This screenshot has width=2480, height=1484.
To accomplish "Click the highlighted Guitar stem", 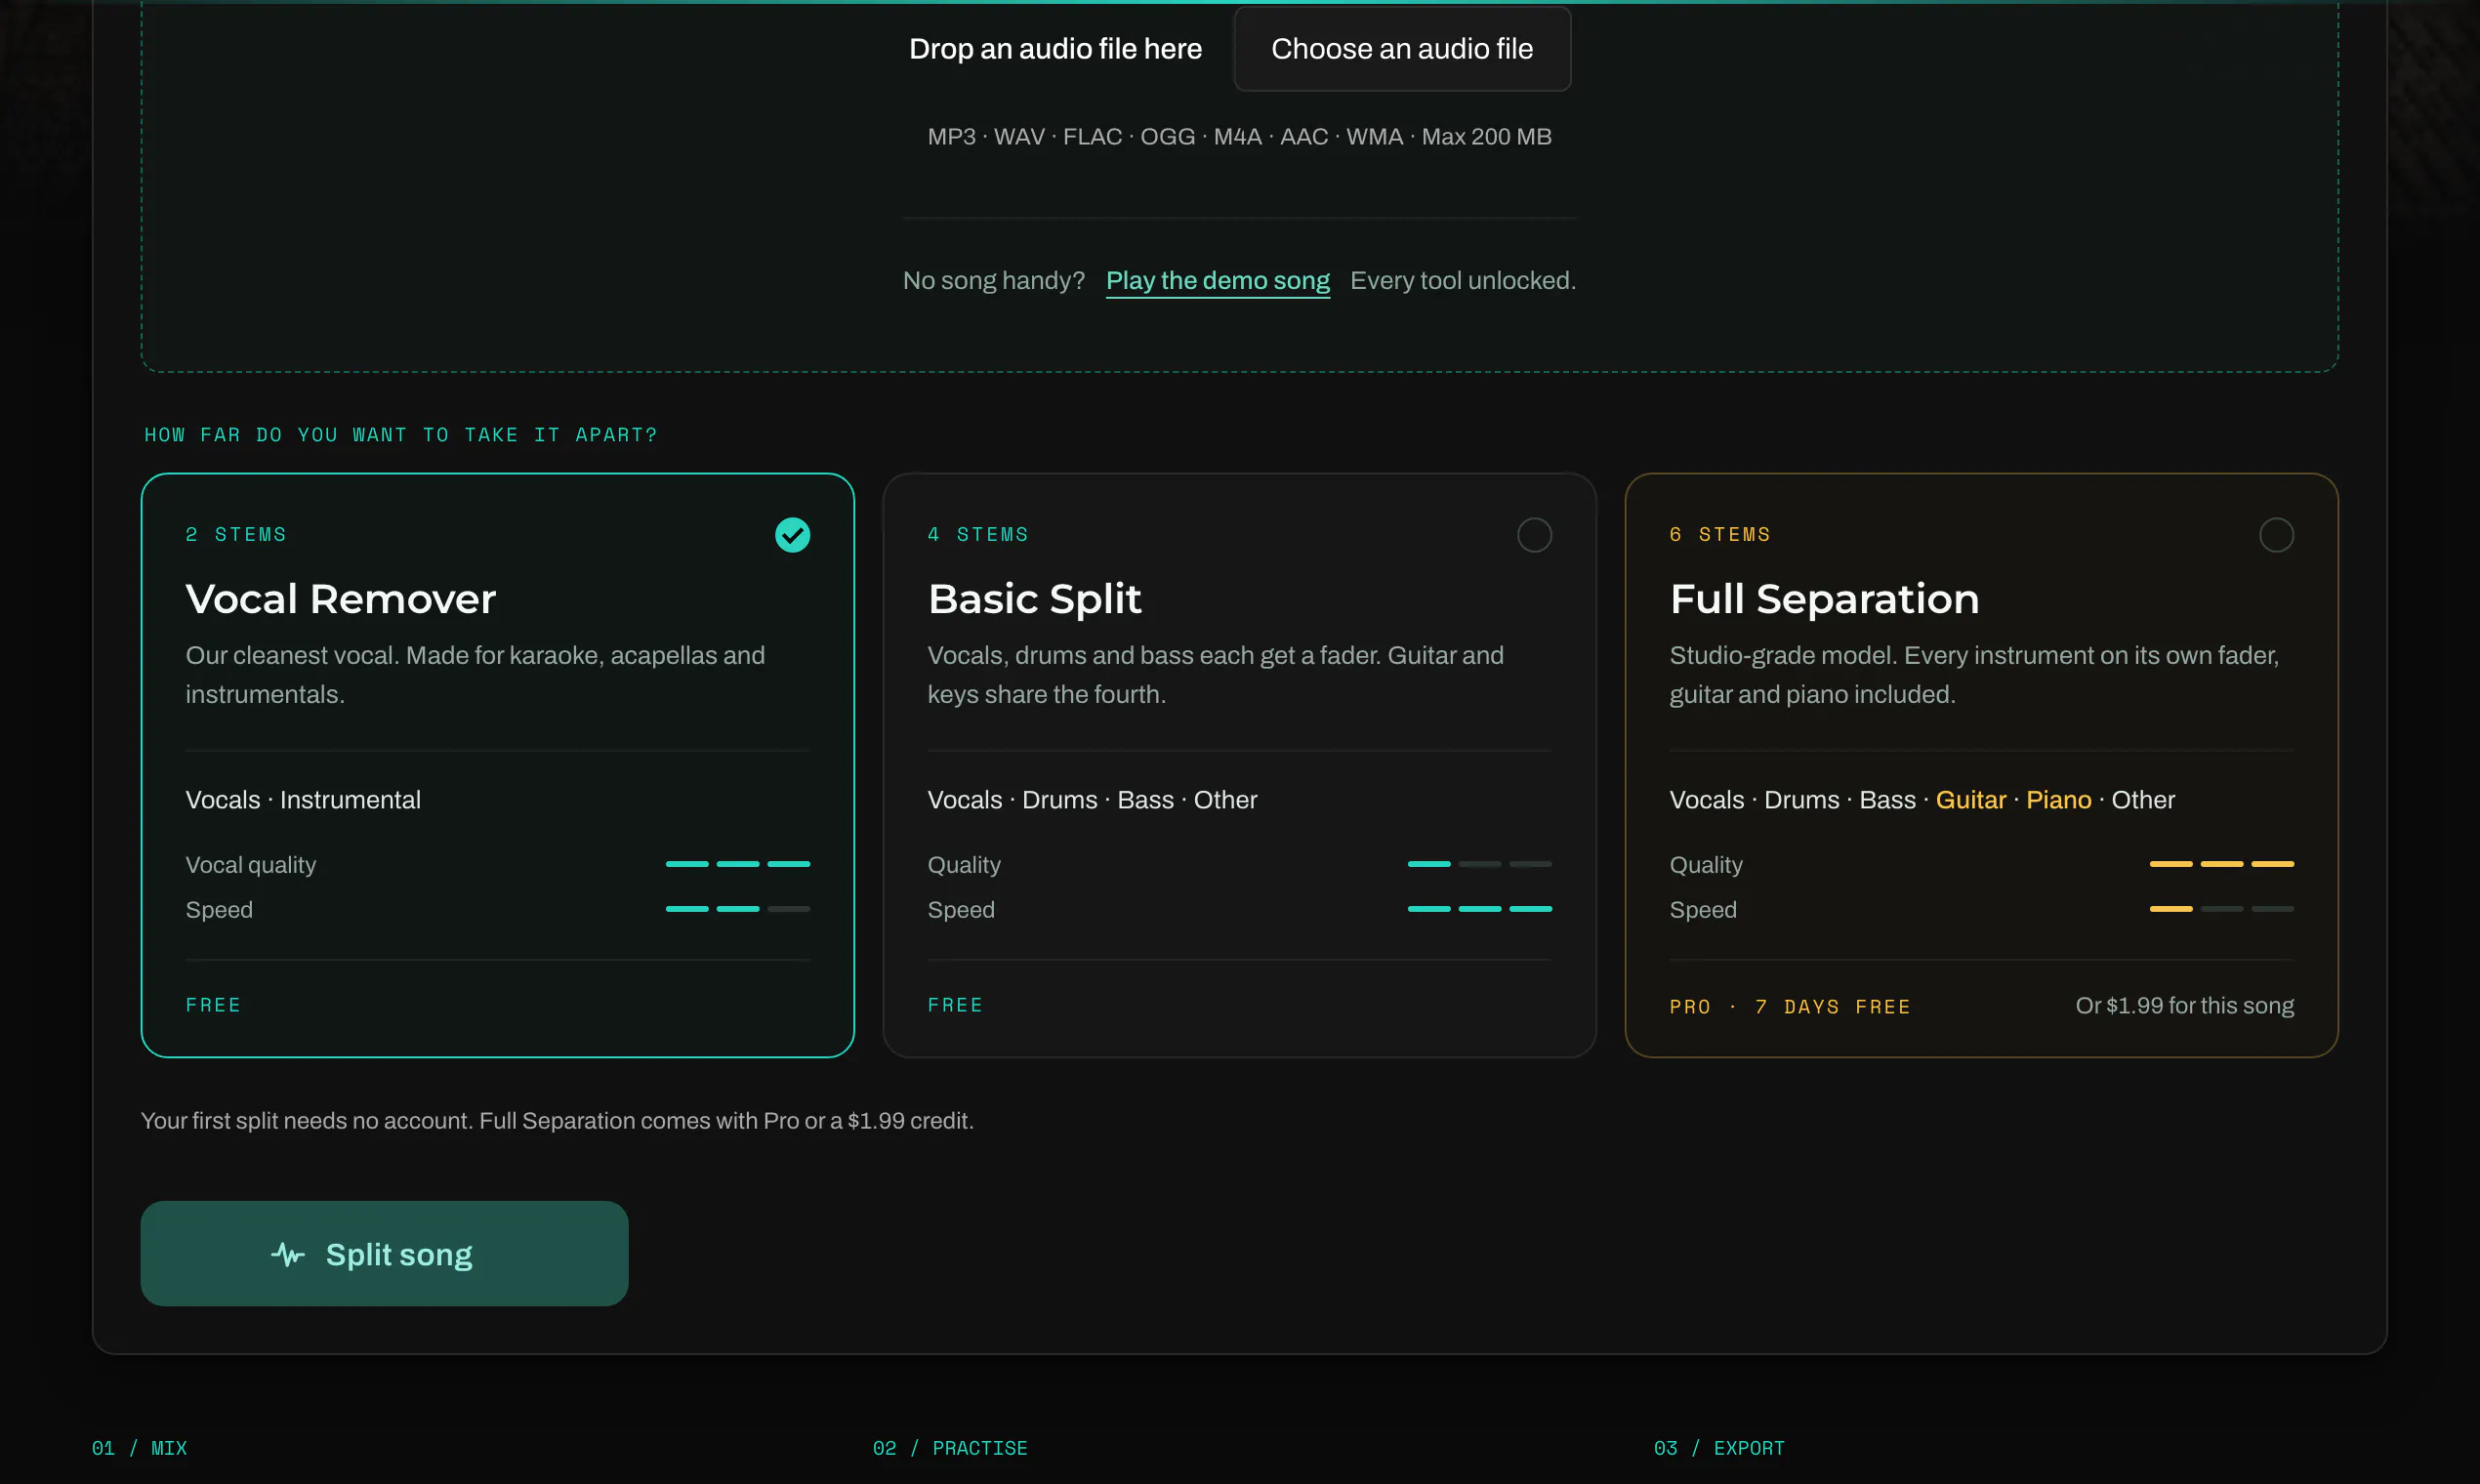I will 1970,800.
